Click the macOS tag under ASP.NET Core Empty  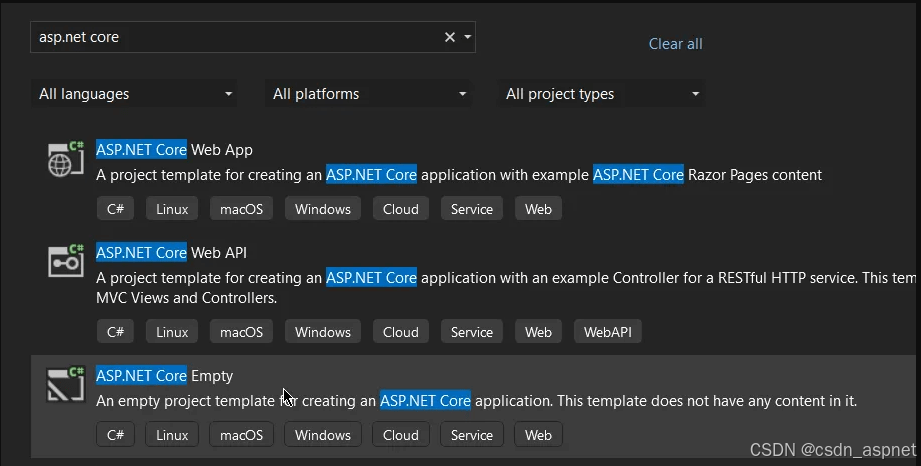241,435
